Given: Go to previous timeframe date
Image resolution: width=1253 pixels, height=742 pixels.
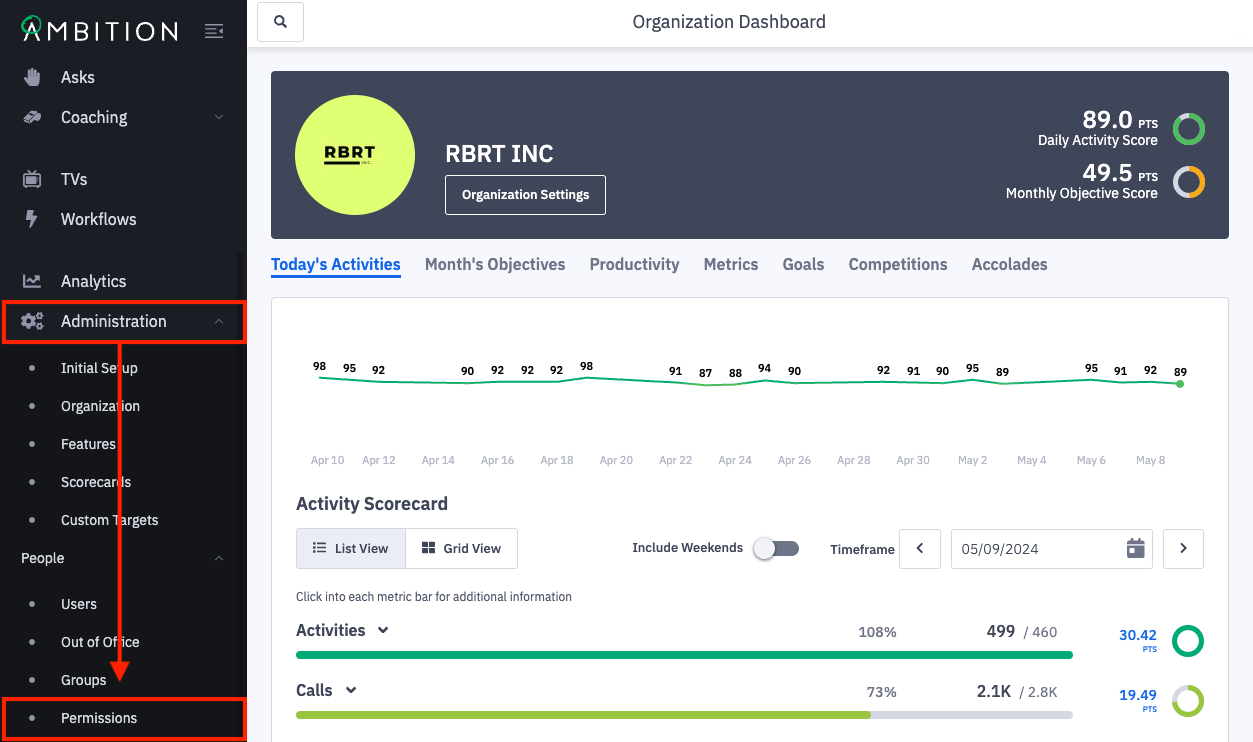Looking at the screenshot, I should tap(920, 549).
